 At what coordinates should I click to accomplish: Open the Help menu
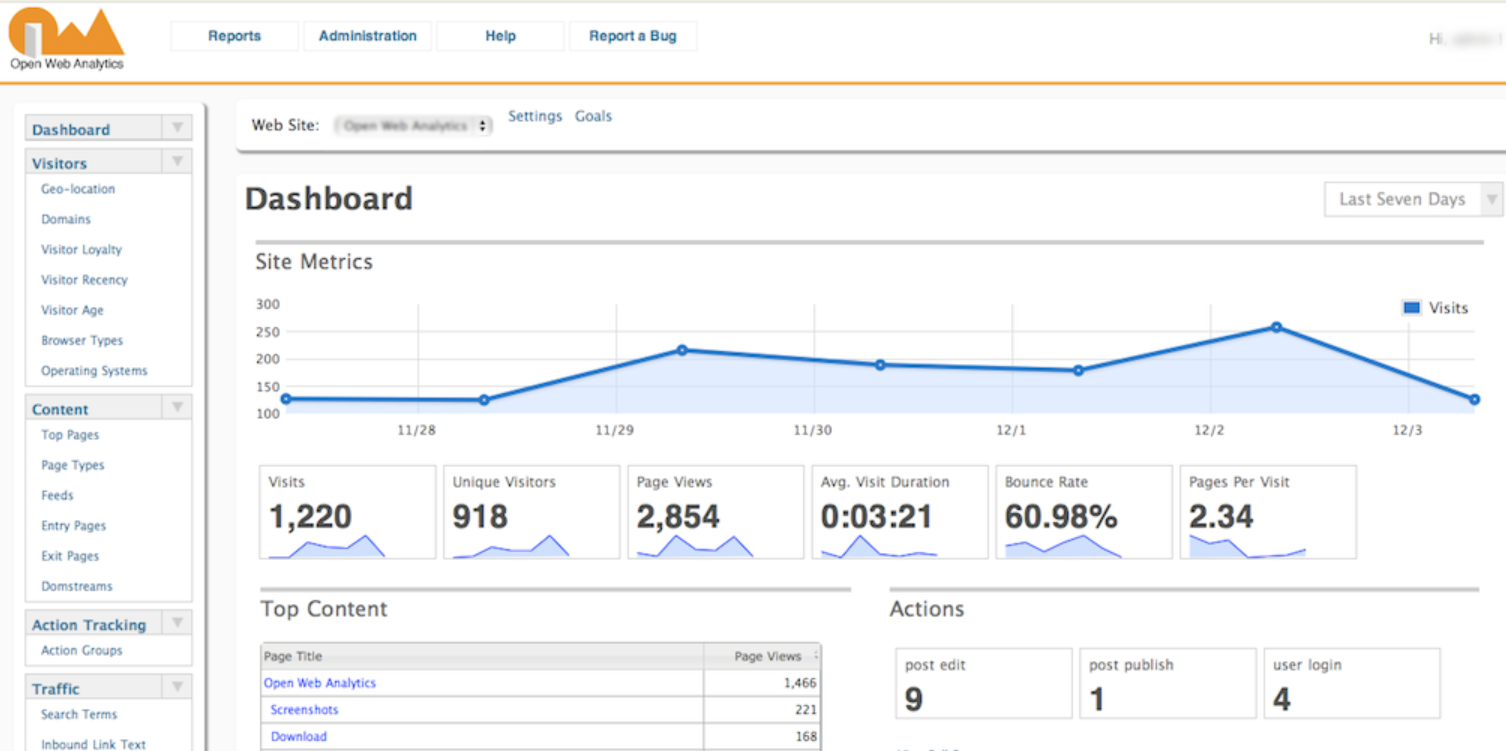click(501, 36)
